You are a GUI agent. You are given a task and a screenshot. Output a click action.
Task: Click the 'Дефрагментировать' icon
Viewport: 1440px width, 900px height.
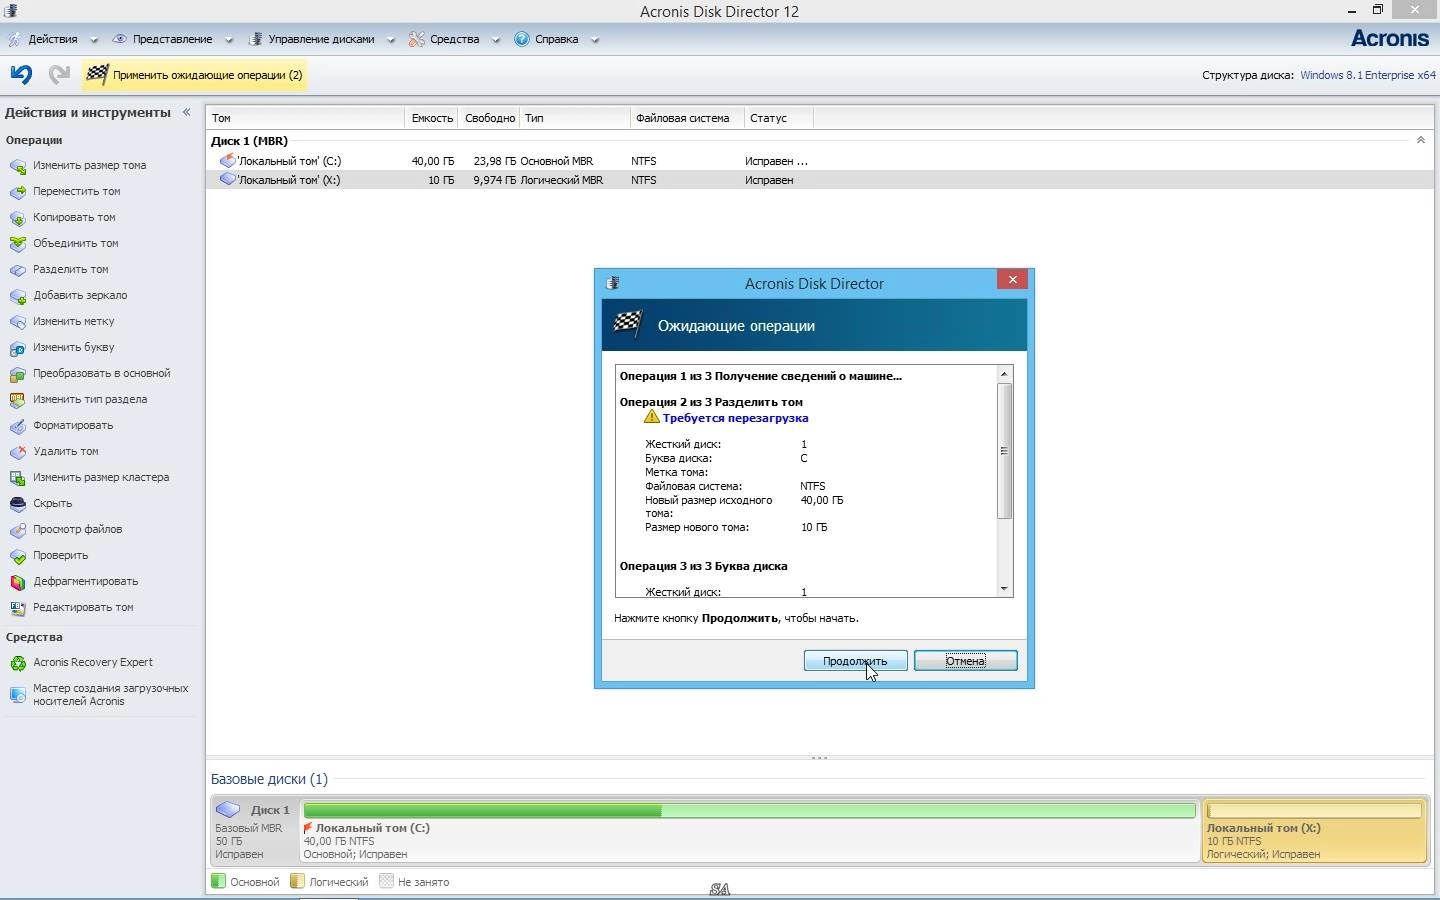click(x=17, y=582)
